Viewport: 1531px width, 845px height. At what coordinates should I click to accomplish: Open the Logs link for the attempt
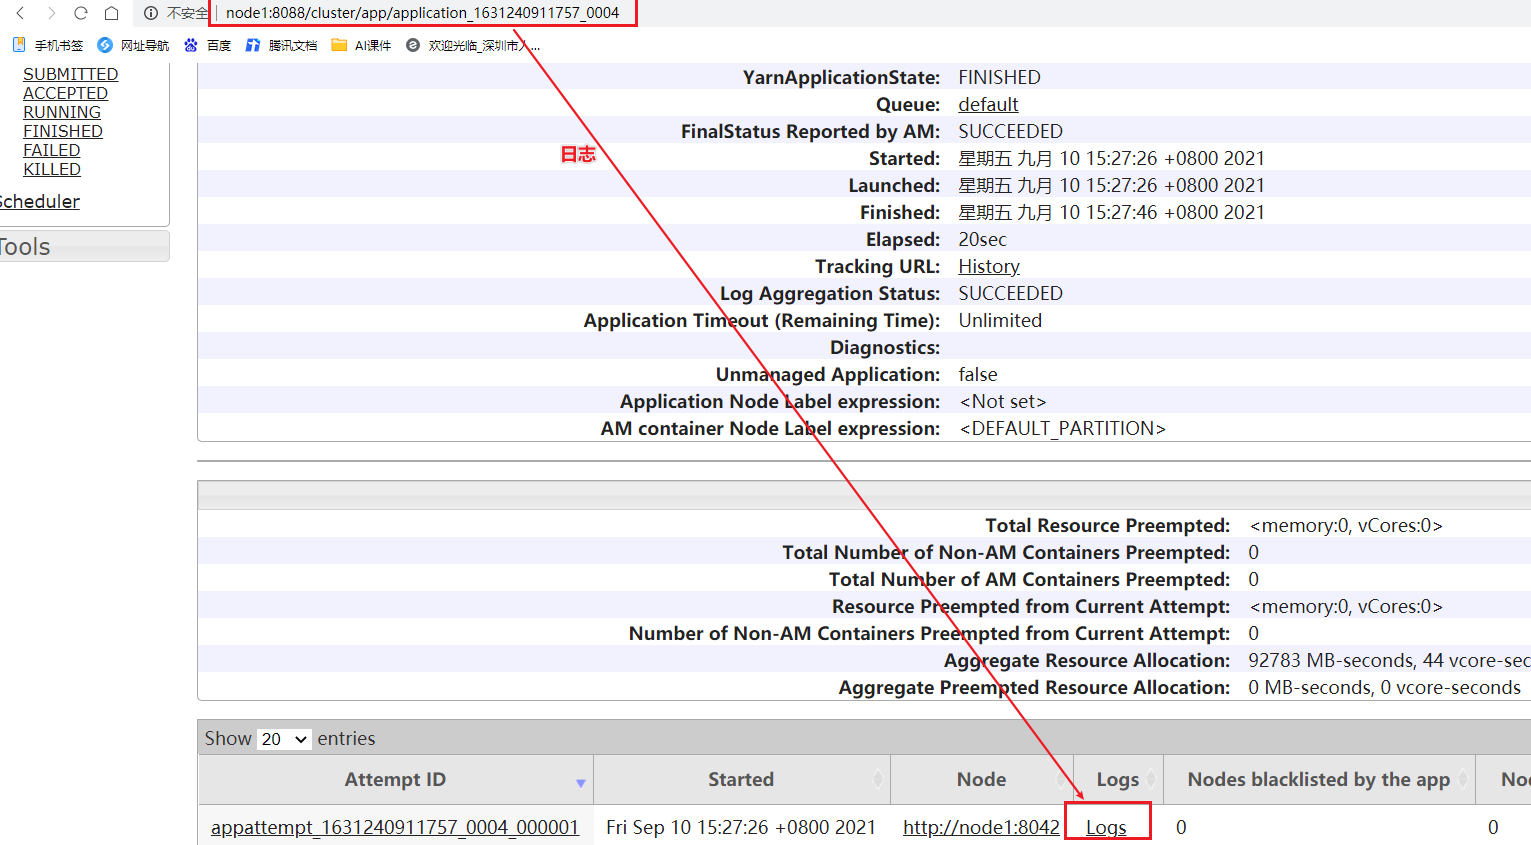[x=1106, y=827]
